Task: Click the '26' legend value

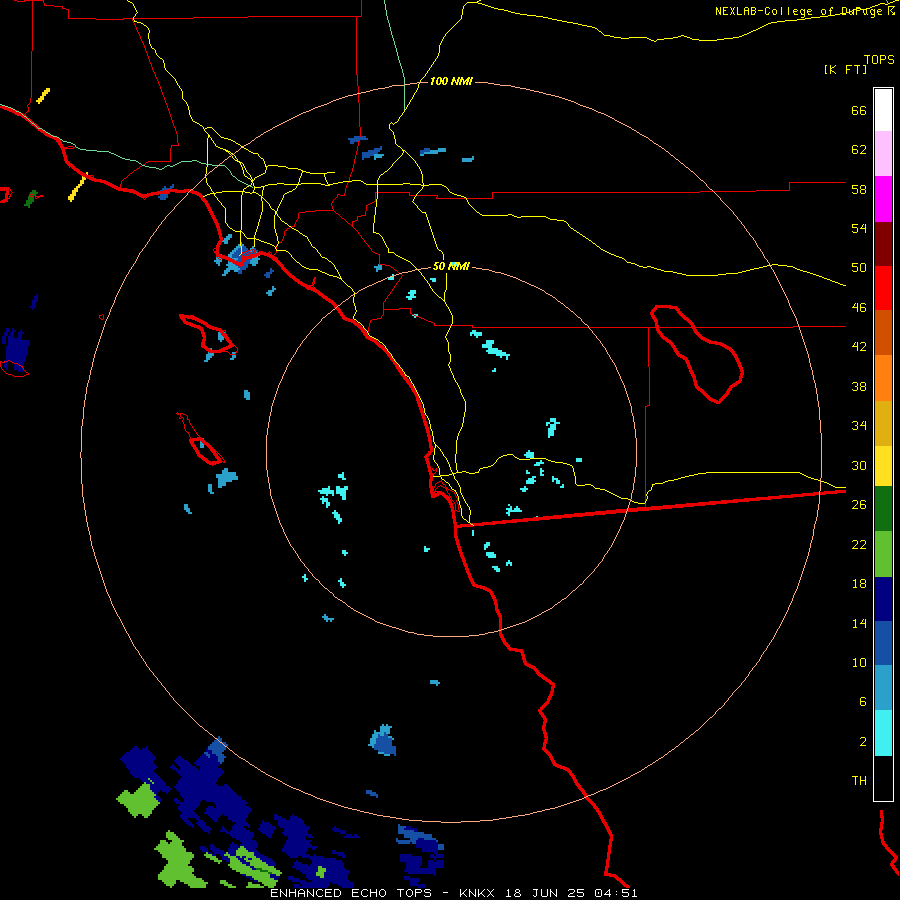Action: coord(859,505)
